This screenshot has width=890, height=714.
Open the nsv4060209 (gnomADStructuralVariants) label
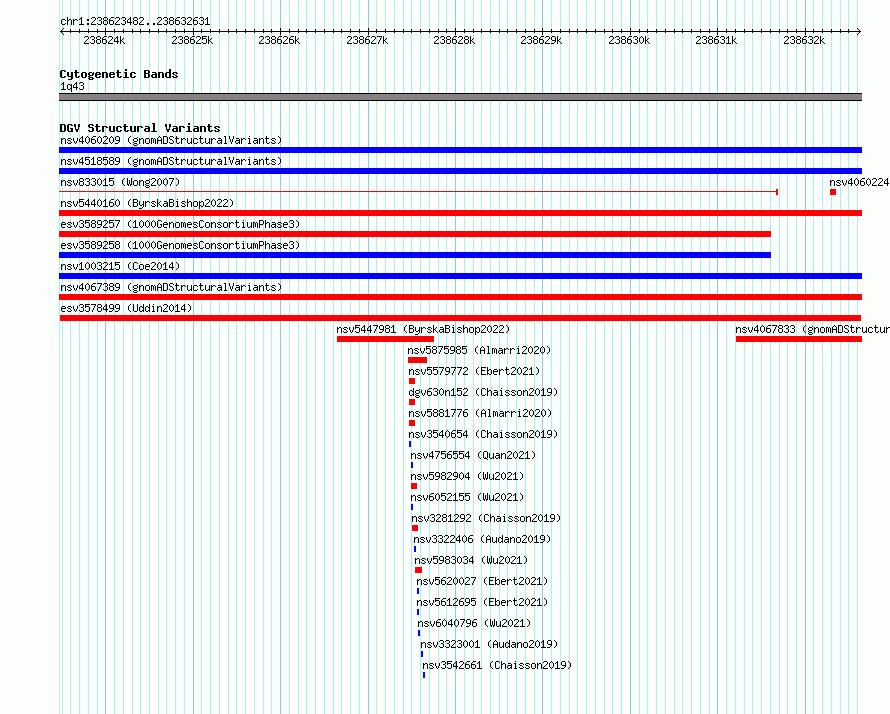(171, 140)
